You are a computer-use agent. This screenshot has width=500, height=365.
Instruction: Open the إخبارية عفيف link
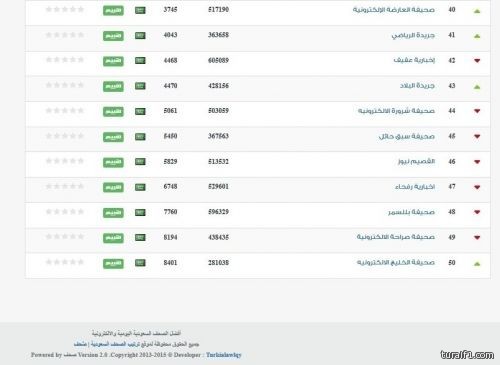(x=414, y=60)
